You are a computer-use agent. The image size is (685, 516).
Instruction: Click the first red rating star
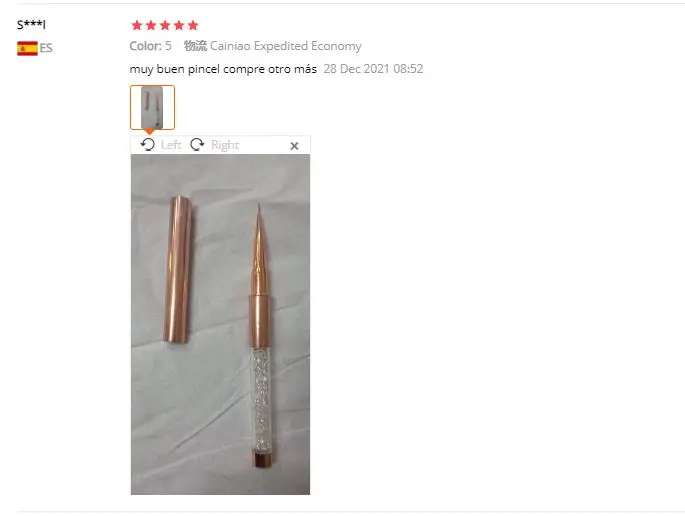click(x=137, y=25)
